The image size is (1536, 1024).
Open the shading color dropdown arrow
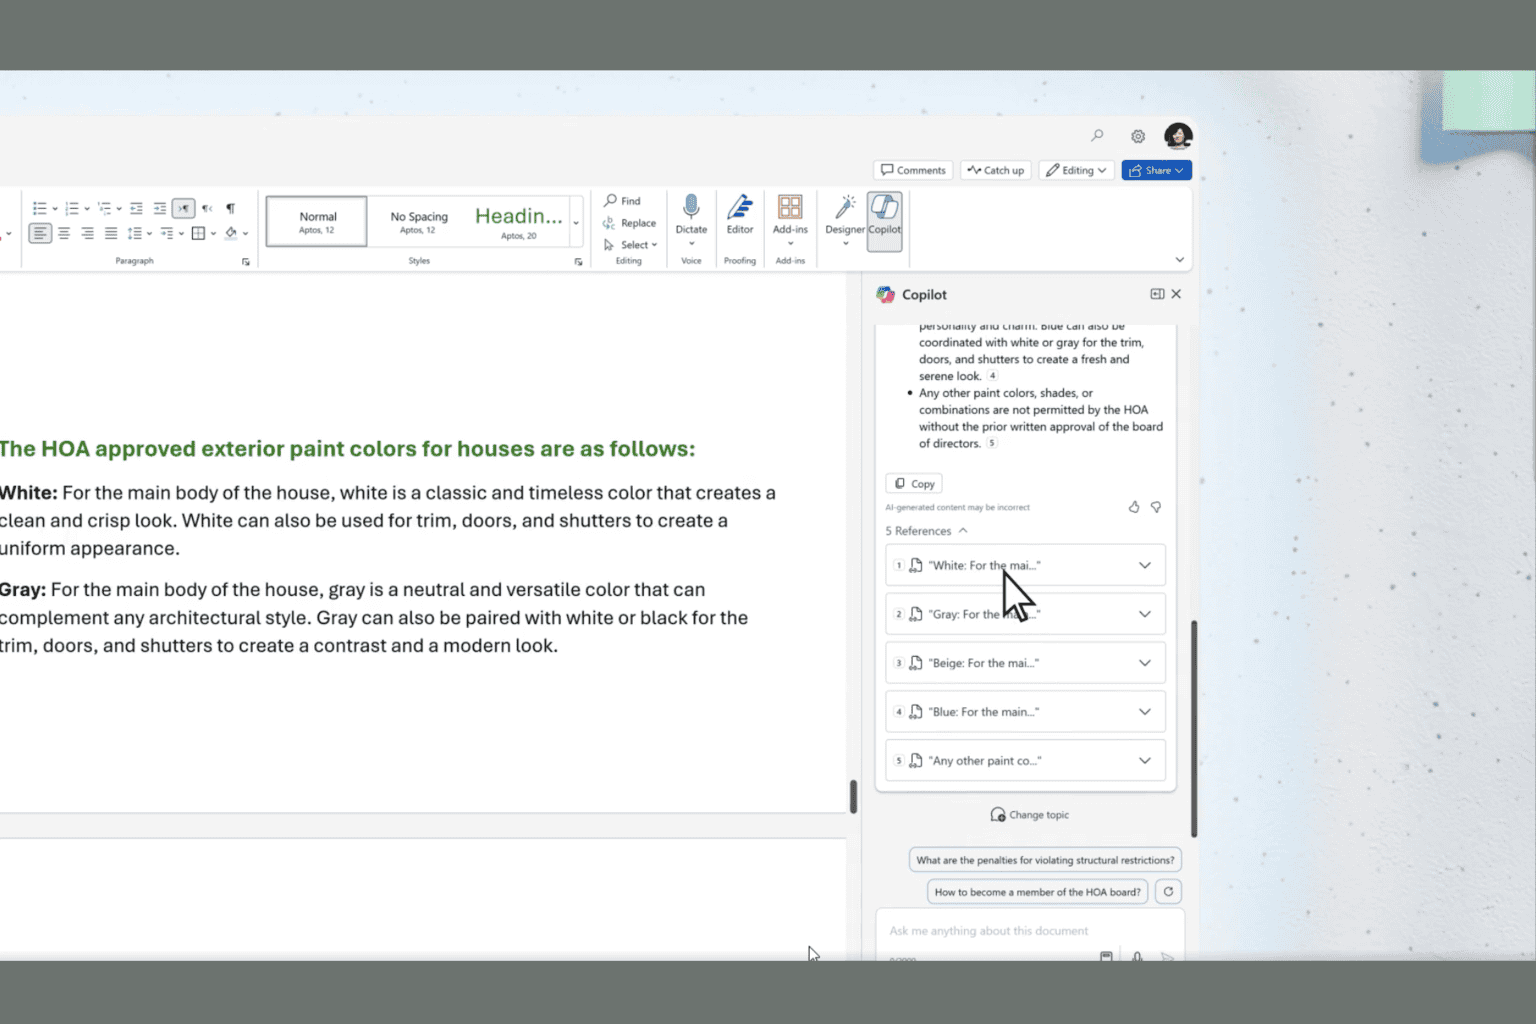pos(245,234)
